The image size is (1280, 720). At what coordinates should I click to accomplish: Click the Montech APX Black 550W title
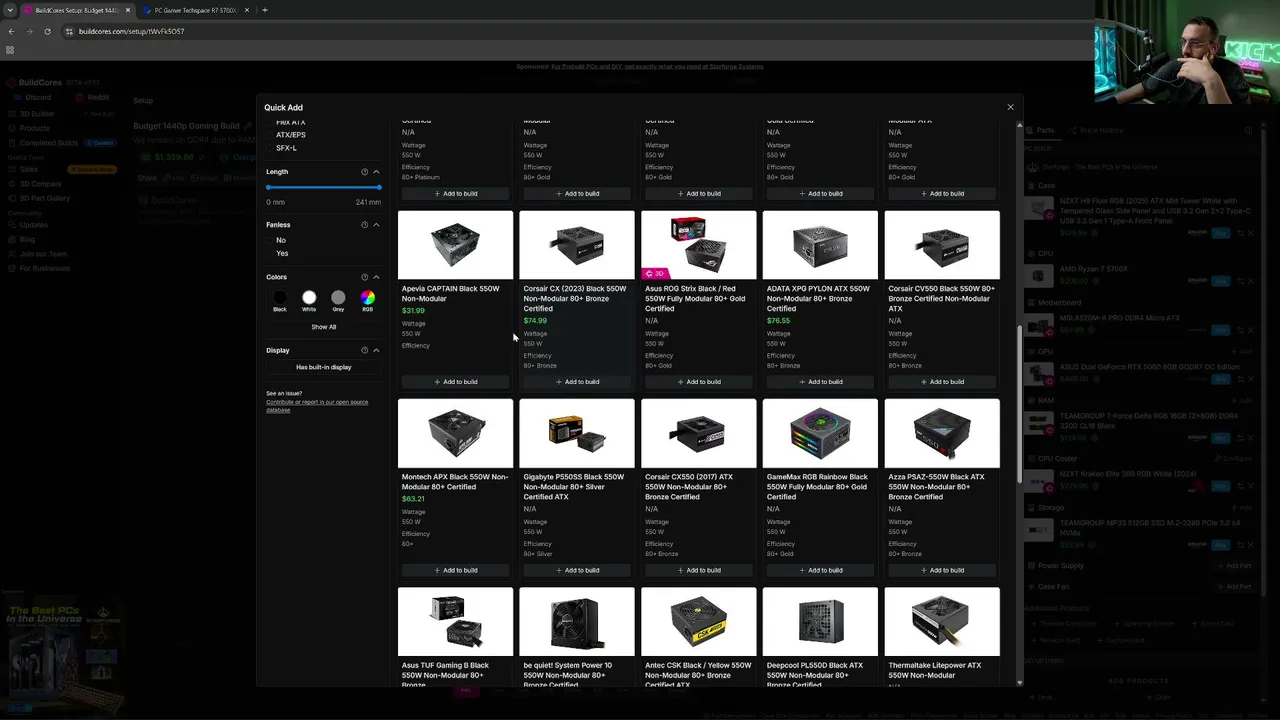[455, 482]
